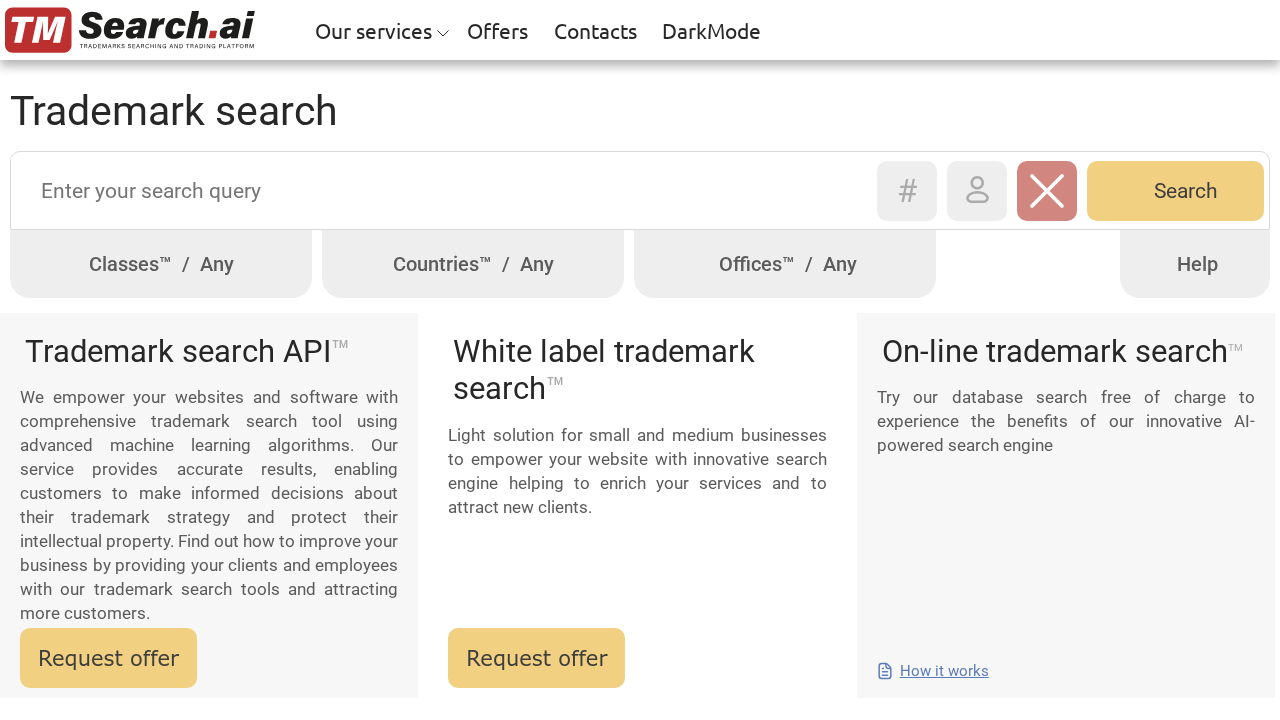Screen dimensions: 1280x720
Task: Toggle DarkMode in the top navigation
Action: coord(710,29)
